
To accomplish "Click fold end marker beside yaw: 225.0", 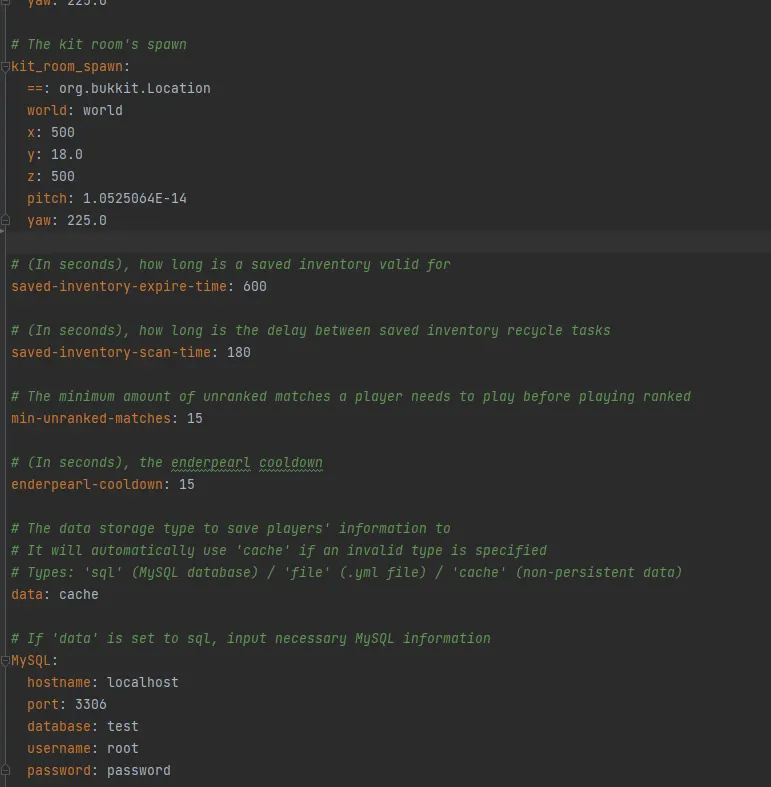I will (x=7, y=221).
